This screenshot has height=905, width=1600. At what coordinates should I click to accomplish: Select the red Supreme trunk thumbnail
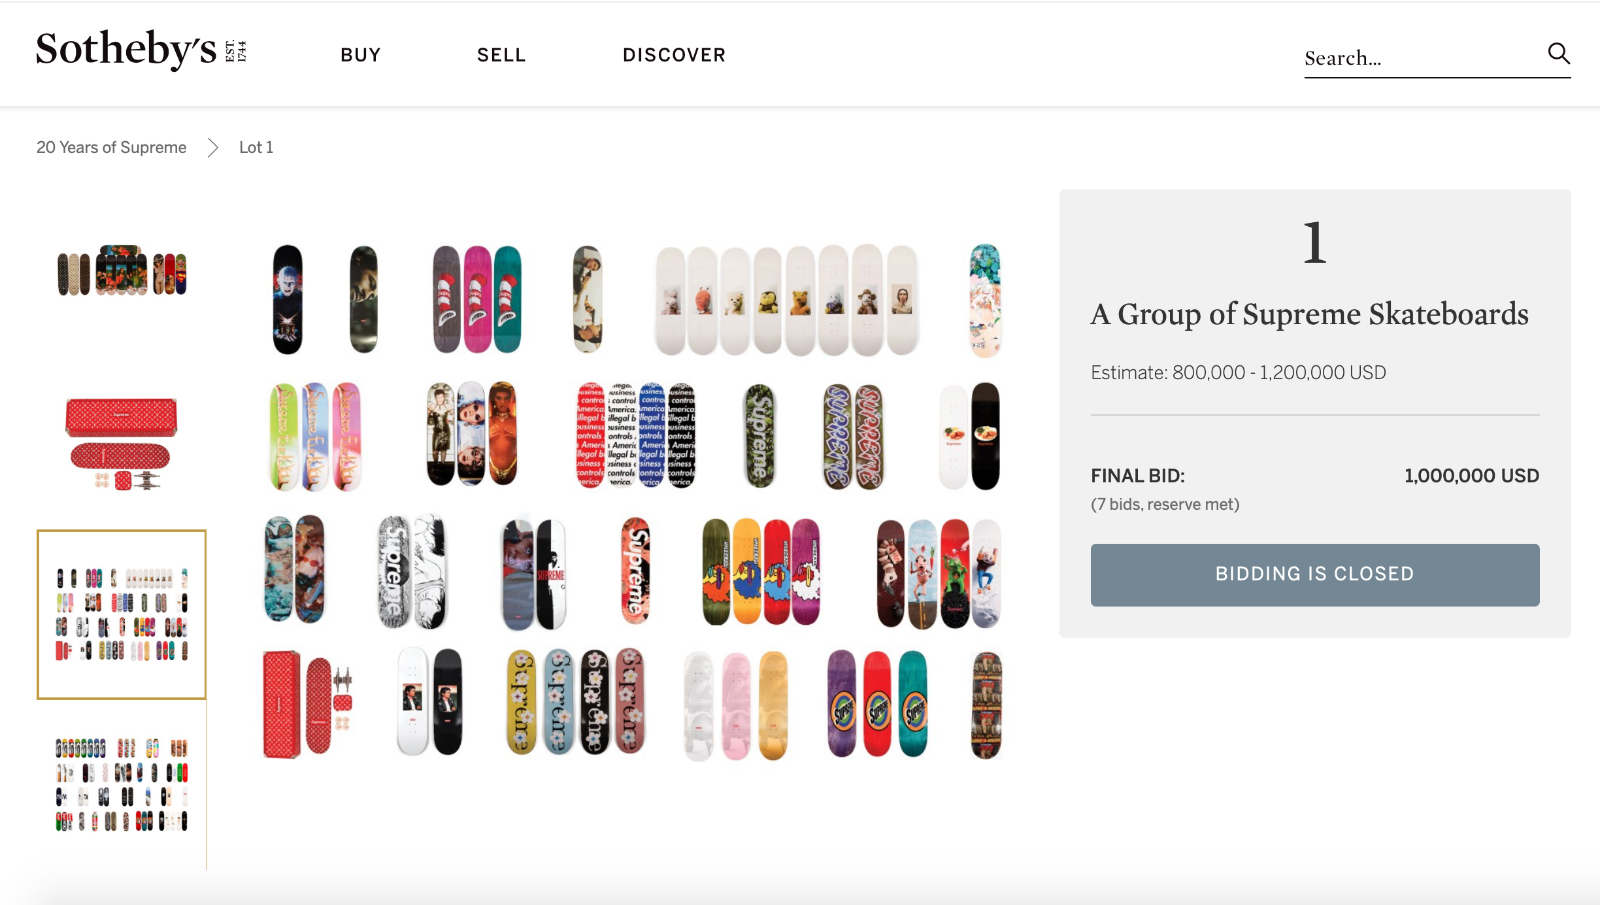[x=122, y=443]
